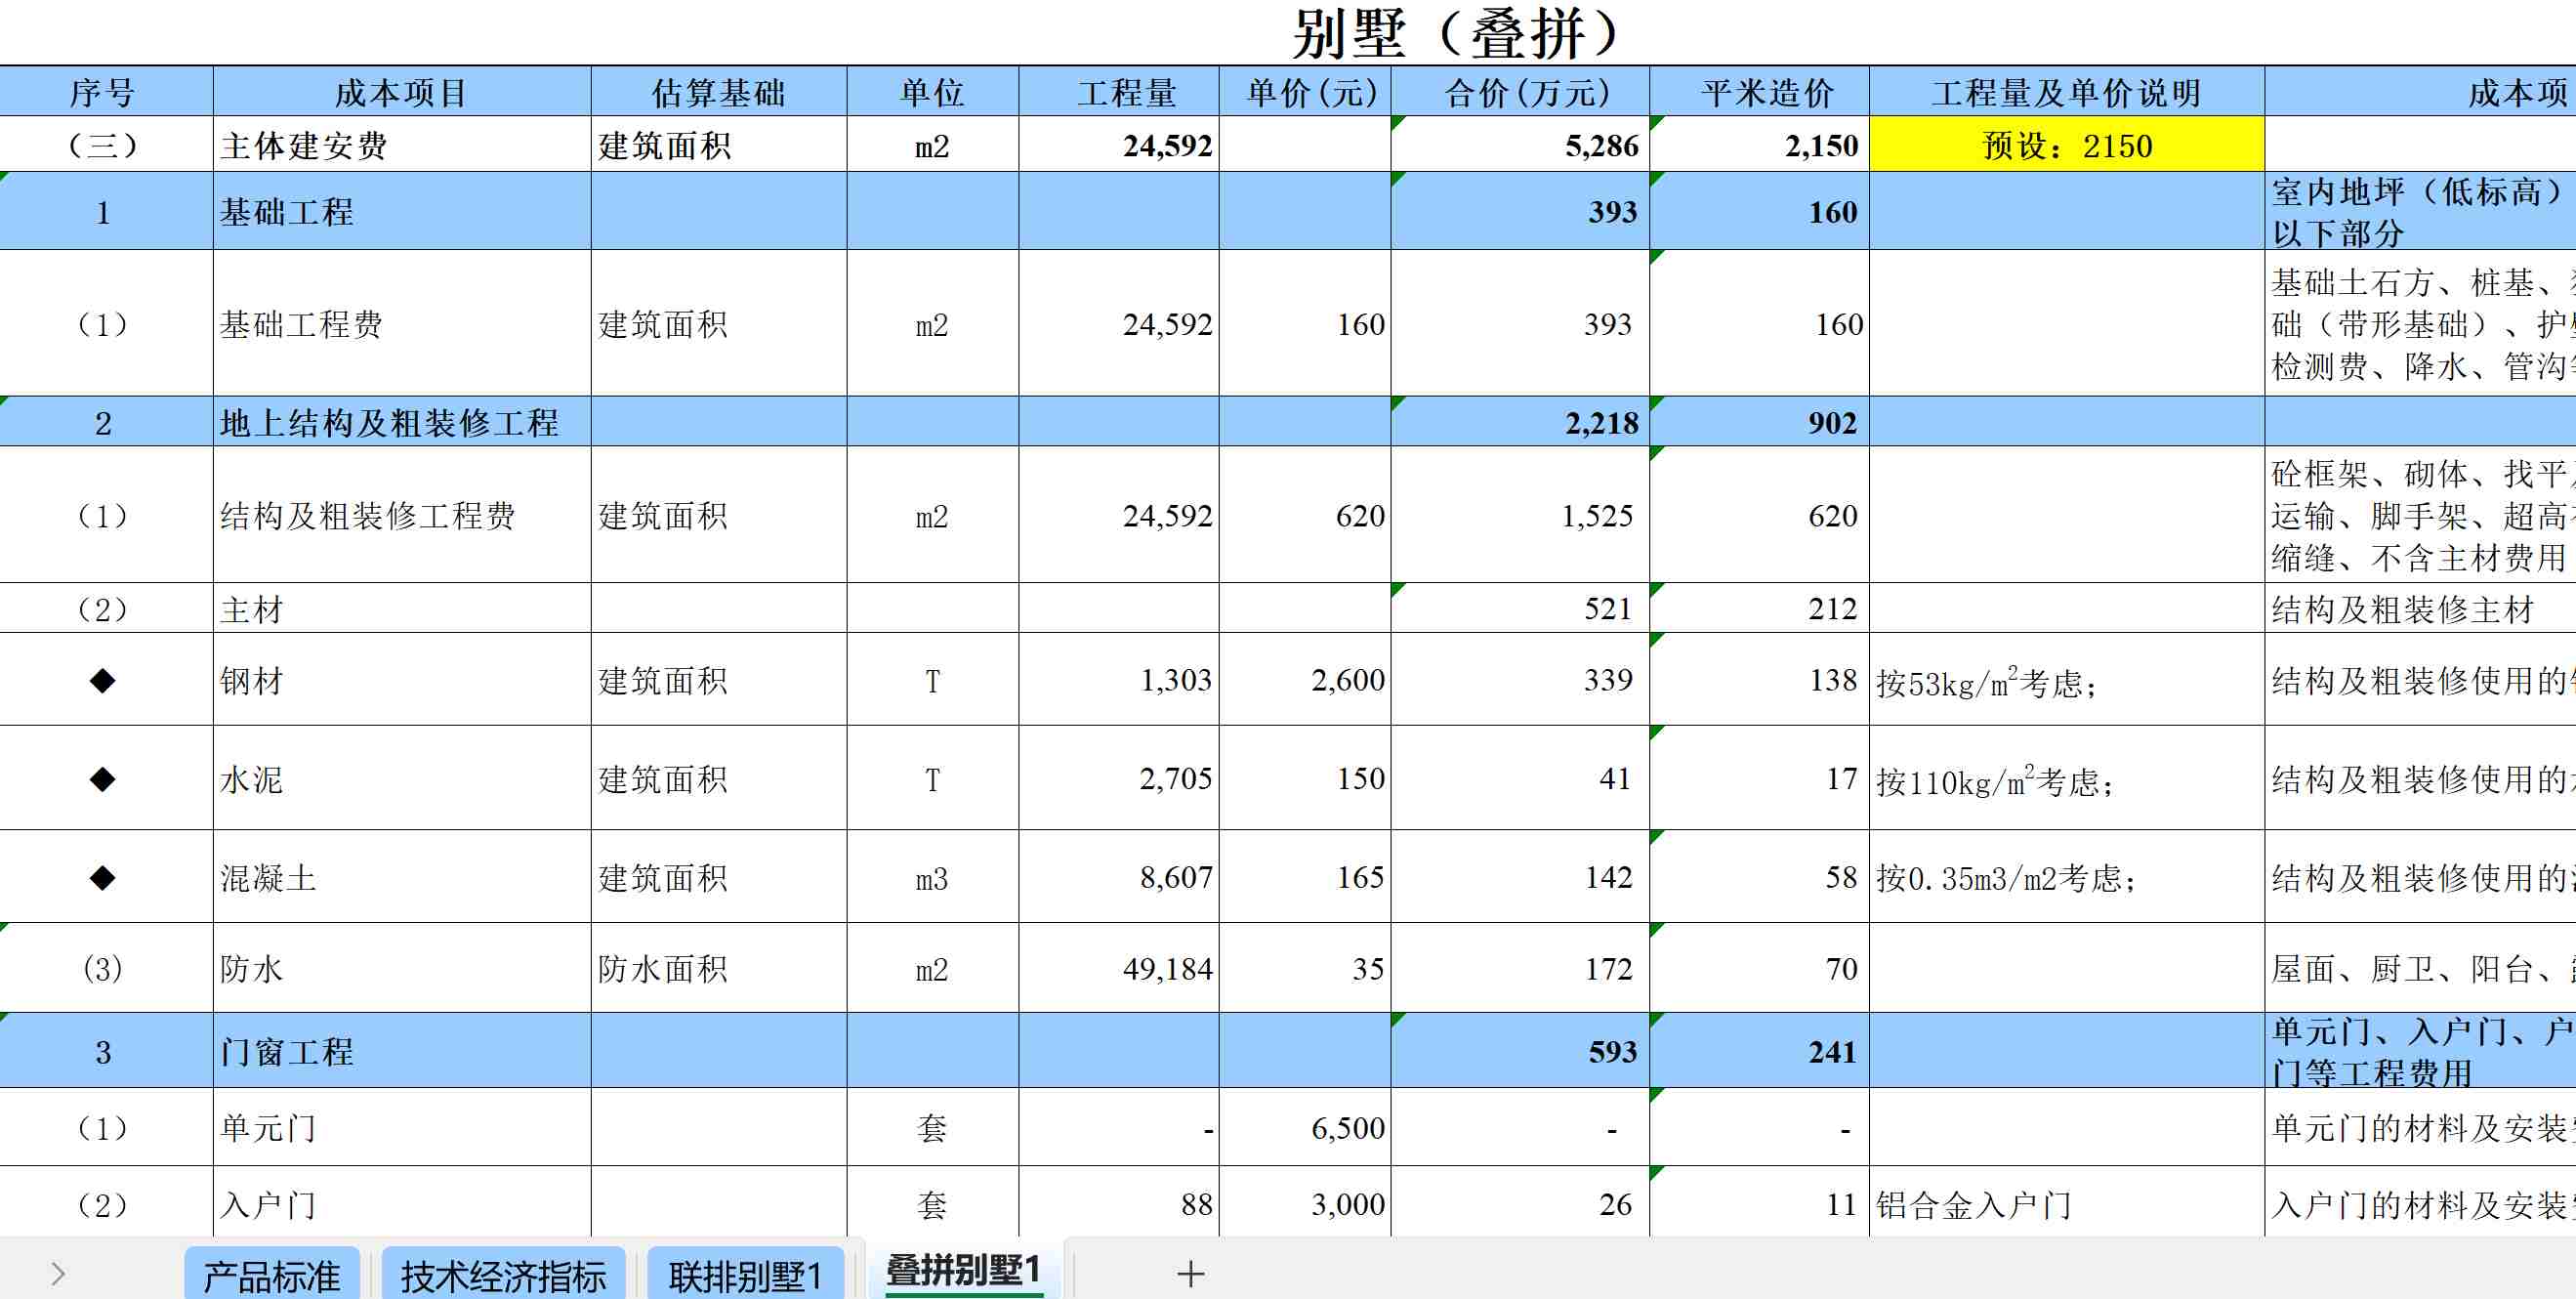Select the 地上结构及粗装修工程 row label
2576x1299 pixels.
[389, 423]
